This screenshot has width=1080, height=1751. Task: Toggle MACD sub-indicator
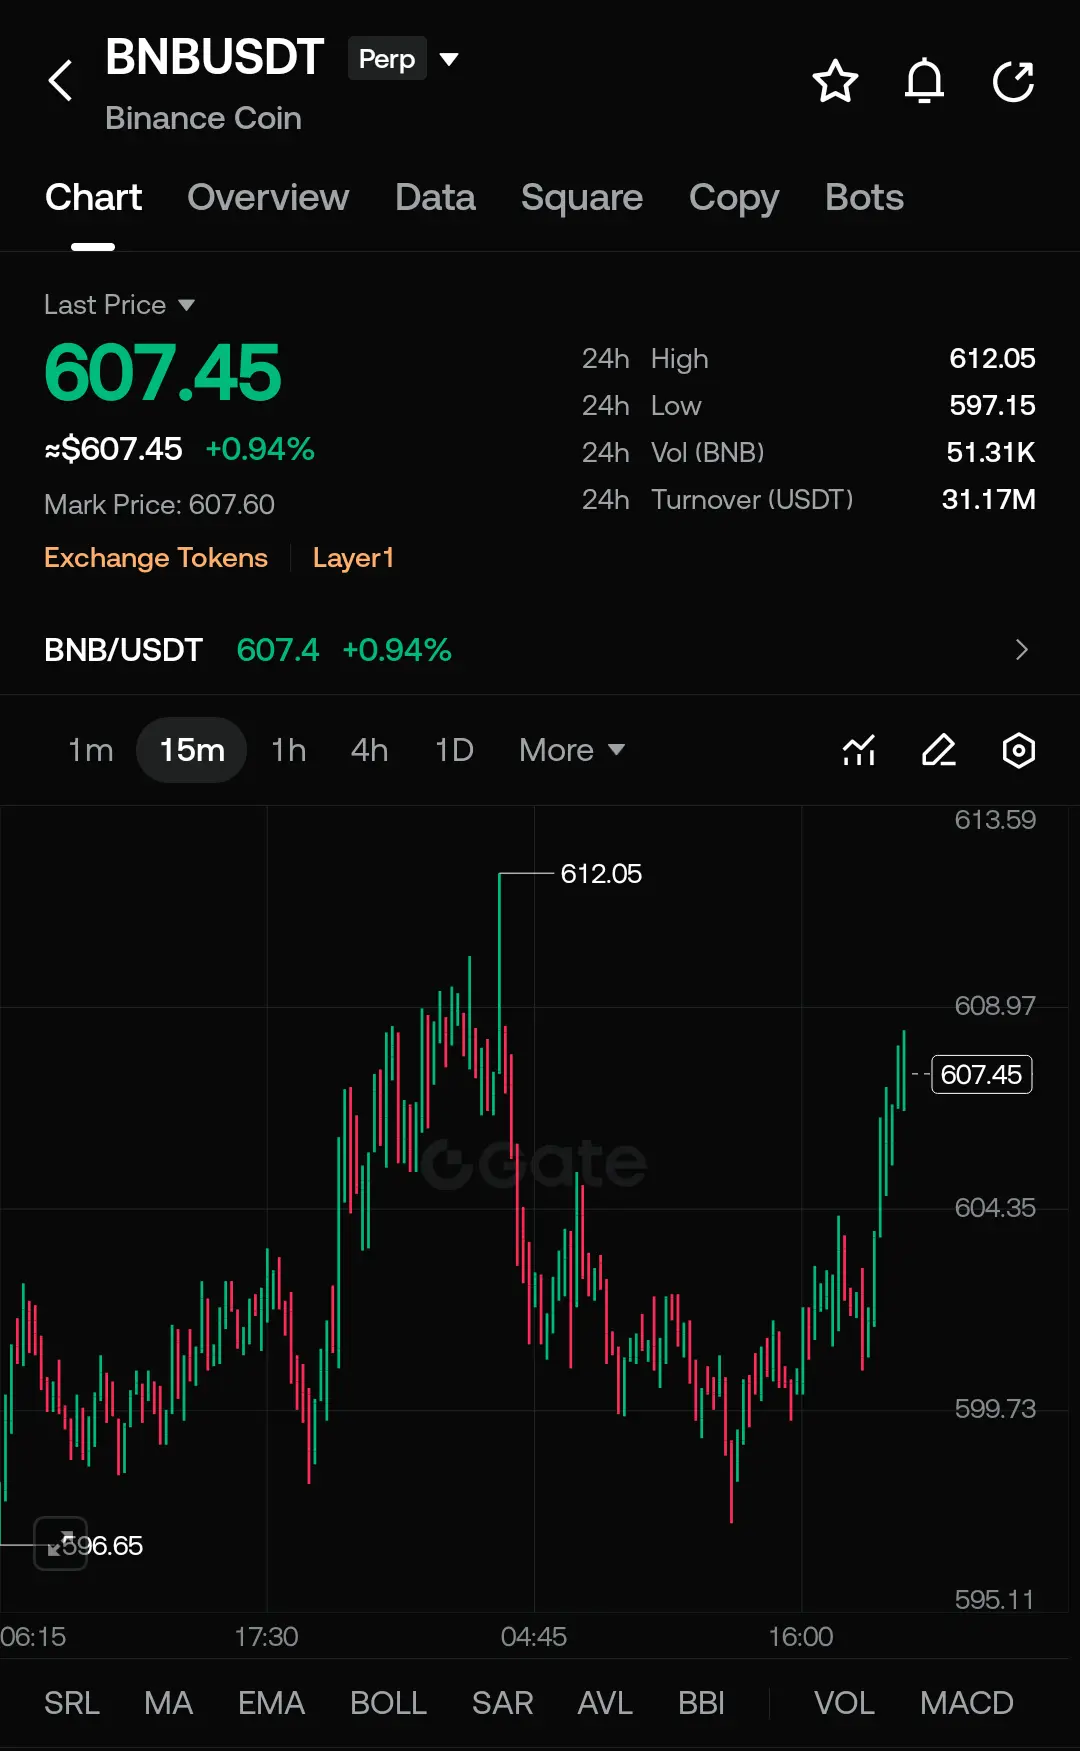966,1702
